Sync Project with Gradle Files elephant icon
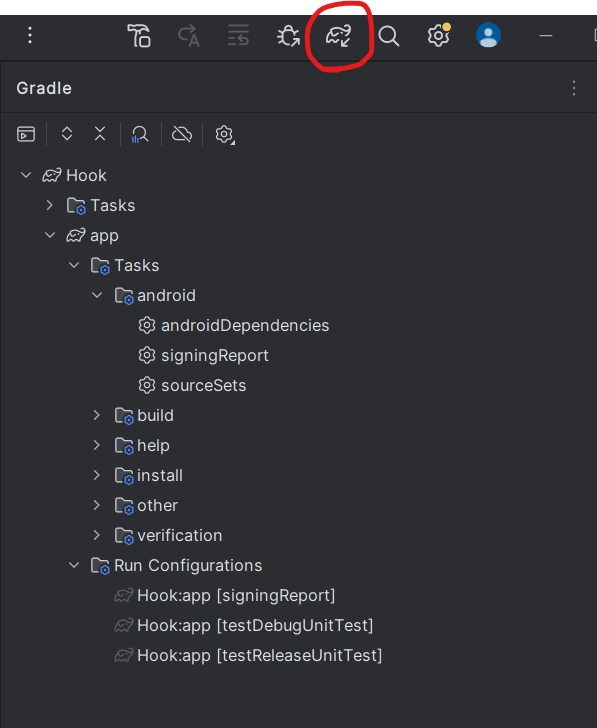The width and height of the screenshot is (597, 728). (338, 36)
